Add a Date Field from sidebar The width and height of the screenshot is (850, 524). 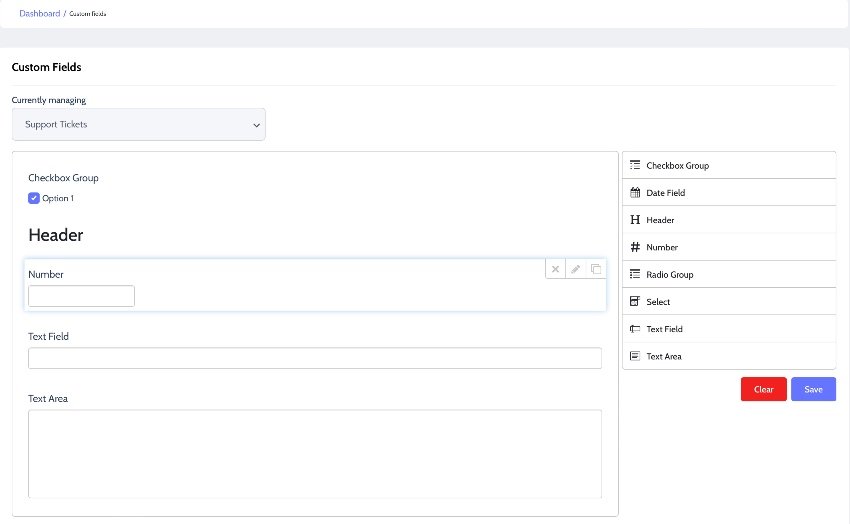pyautogui.click(x=729, y=192)
